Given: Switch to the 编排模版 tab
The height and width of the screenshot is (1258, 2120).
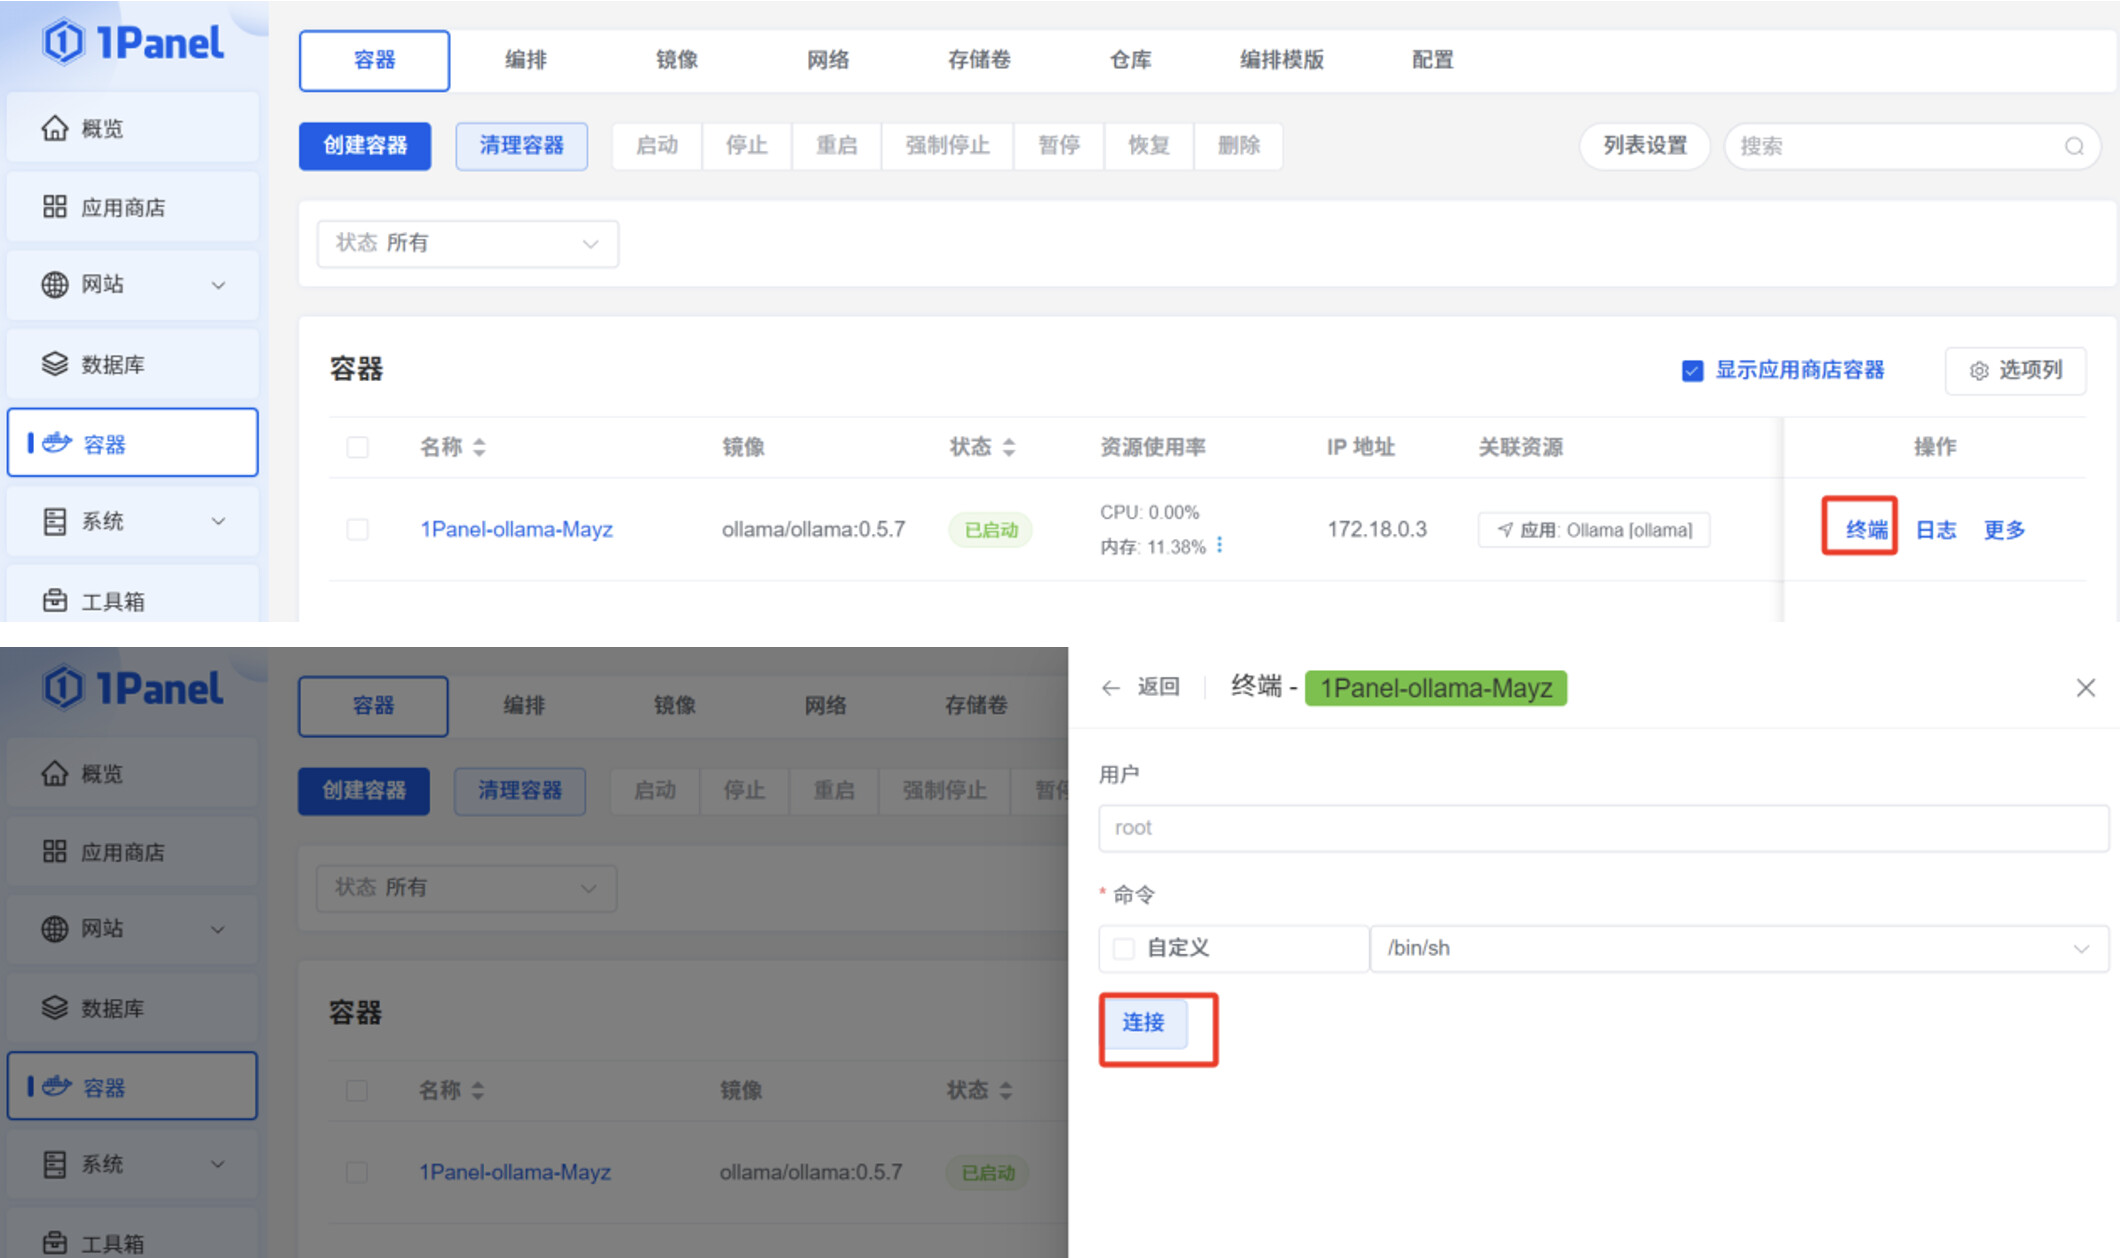Looking at the screenshot, I should click(x=1281, y=60).
